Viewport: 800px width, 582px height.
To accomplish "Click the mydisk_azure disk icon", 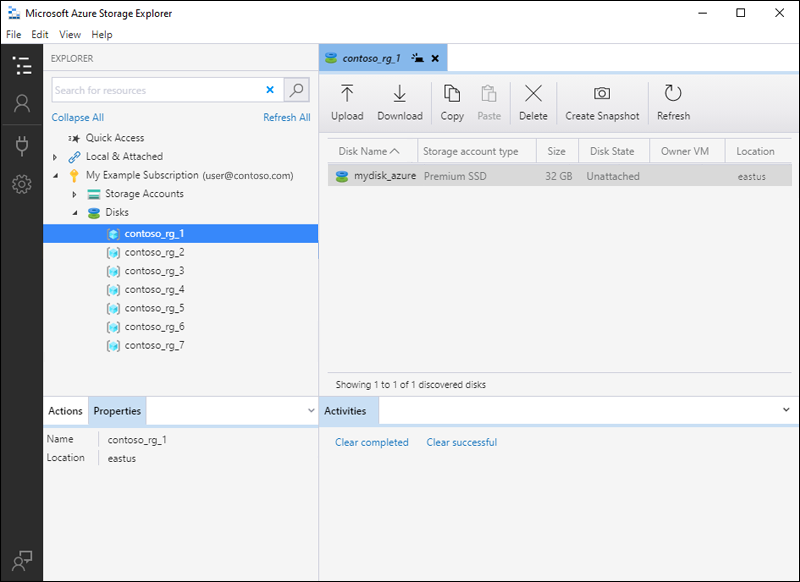I will (x=342, y=176).
